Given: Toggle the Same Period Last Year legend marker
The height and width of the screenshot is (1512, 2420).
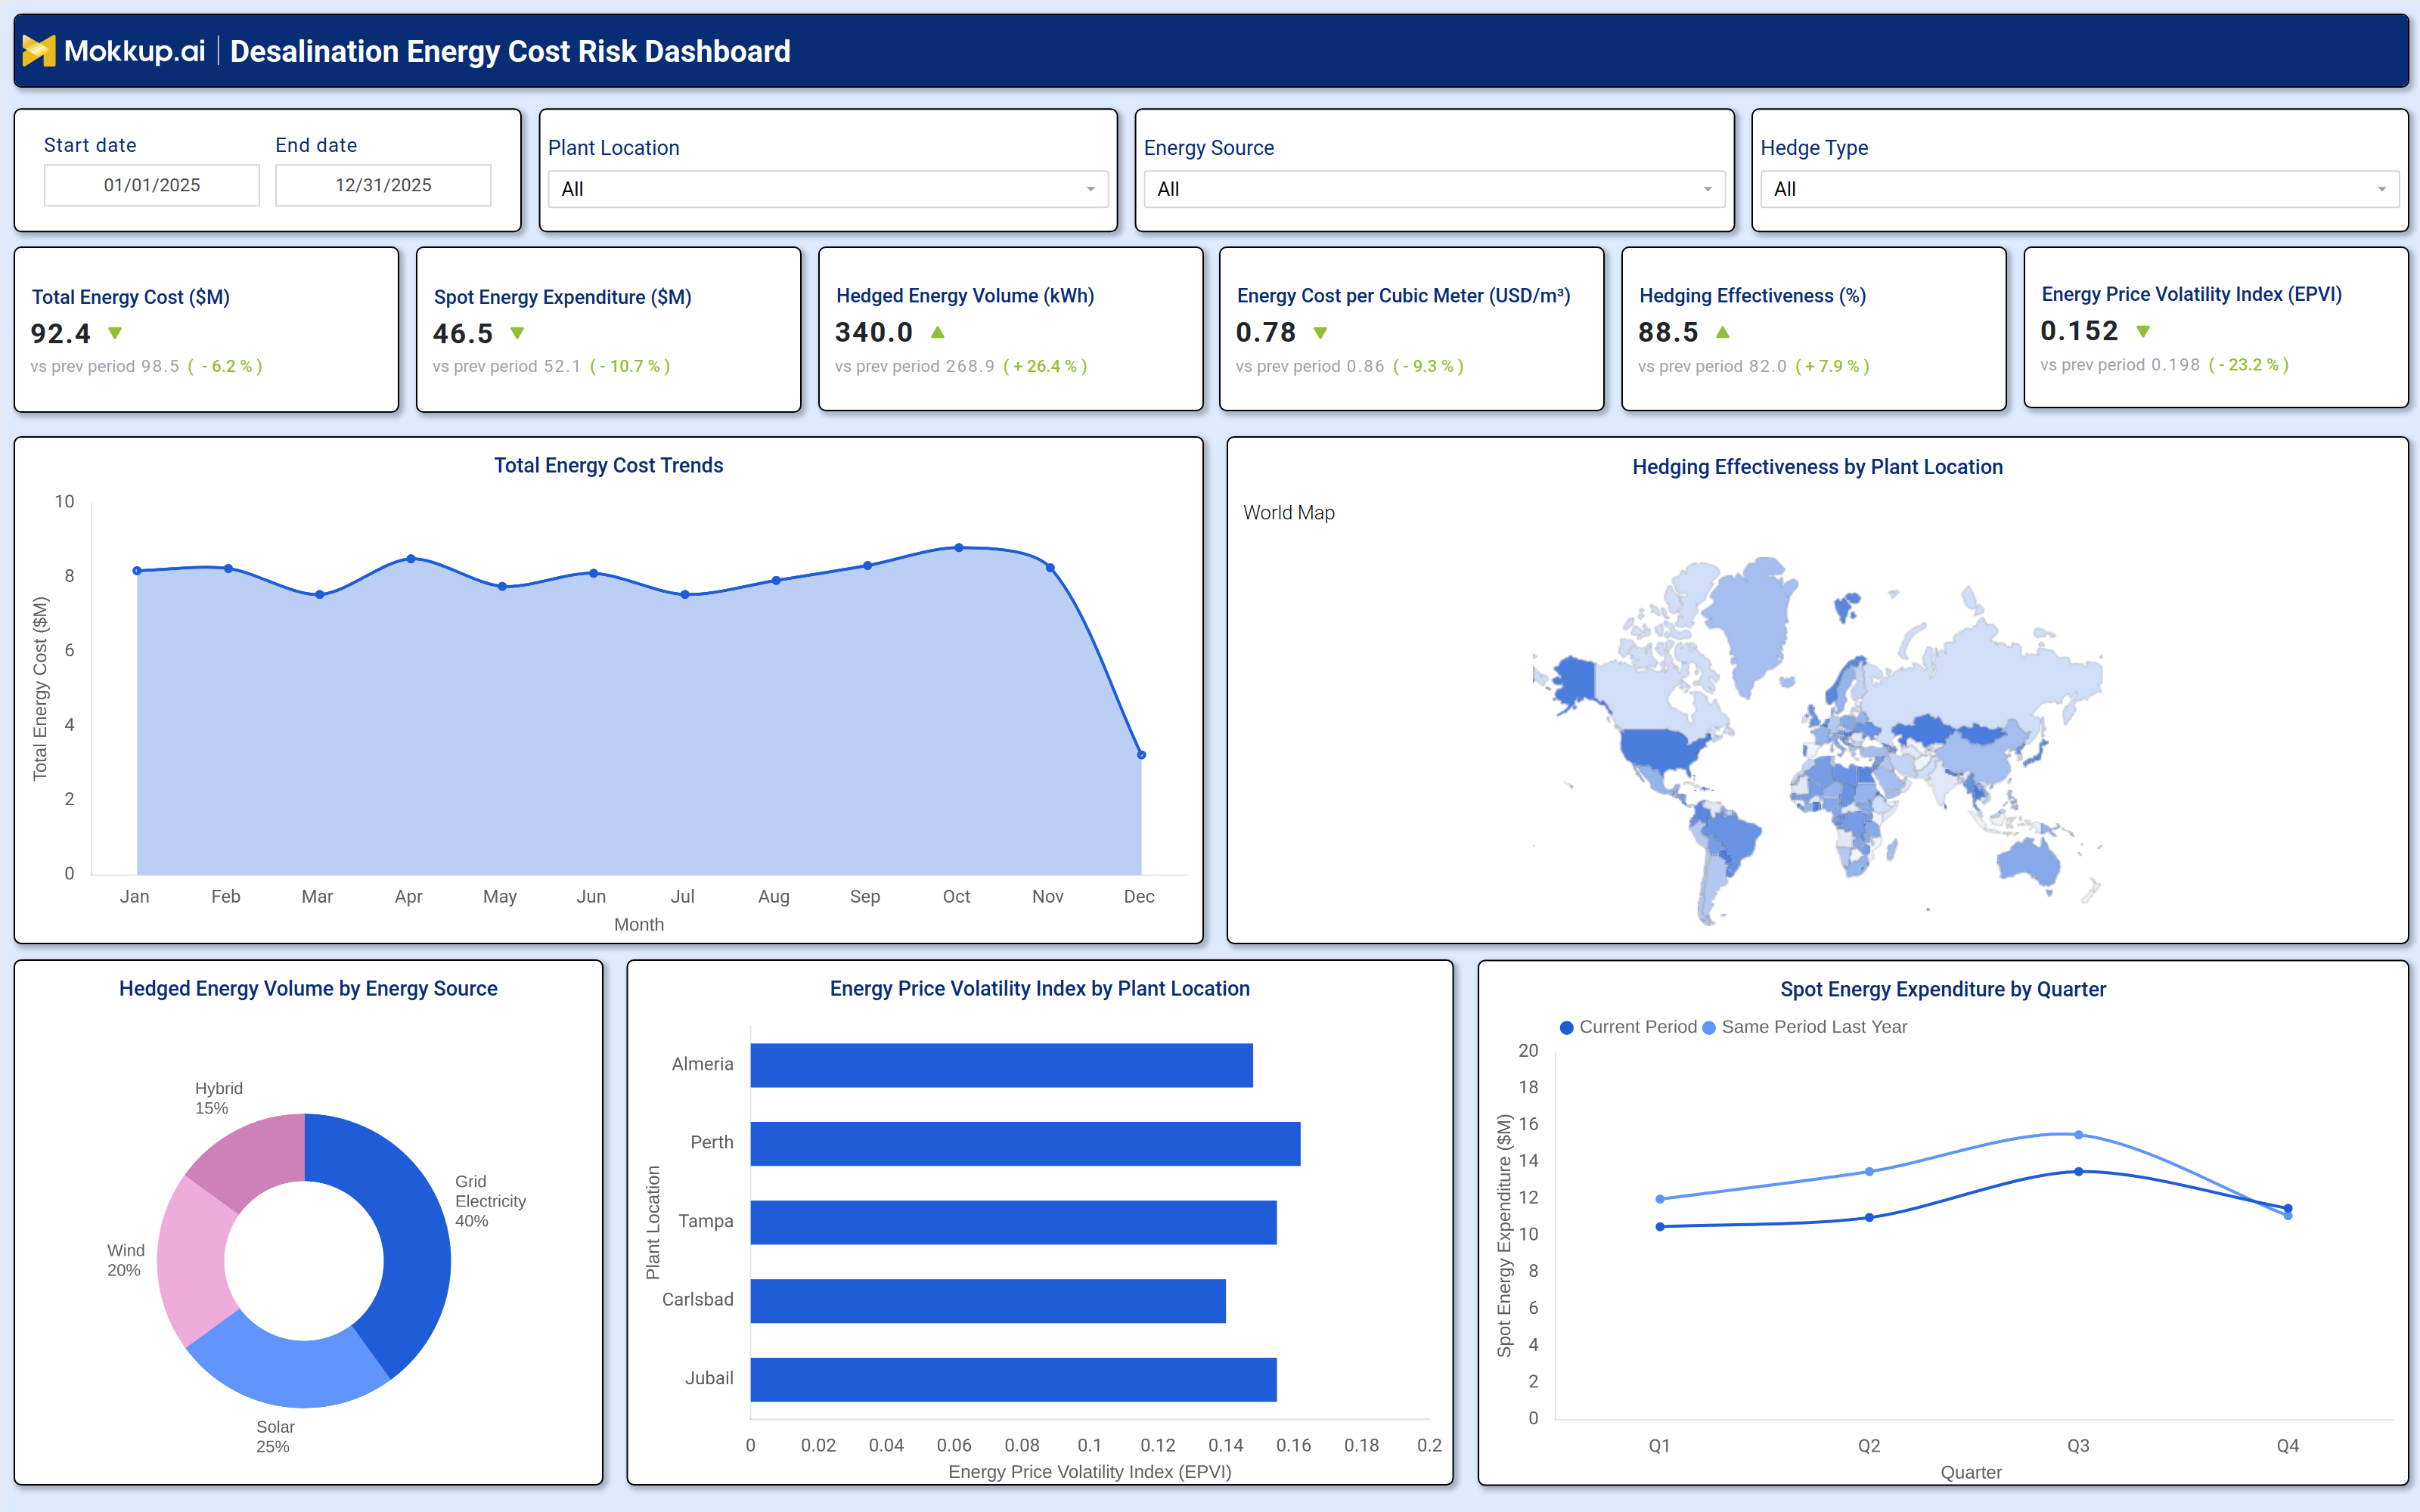Looking at the screenshot, I should [1709, 1027].
